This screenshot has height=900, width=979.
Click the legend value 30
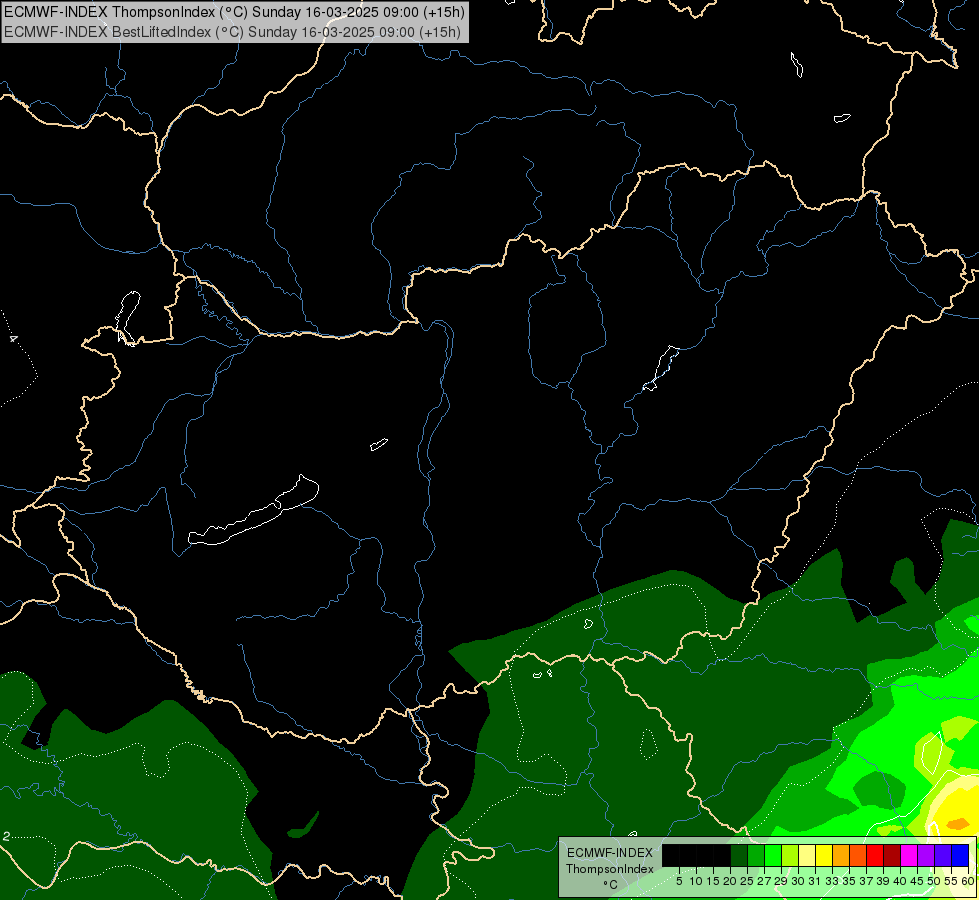tap(797, 881)
